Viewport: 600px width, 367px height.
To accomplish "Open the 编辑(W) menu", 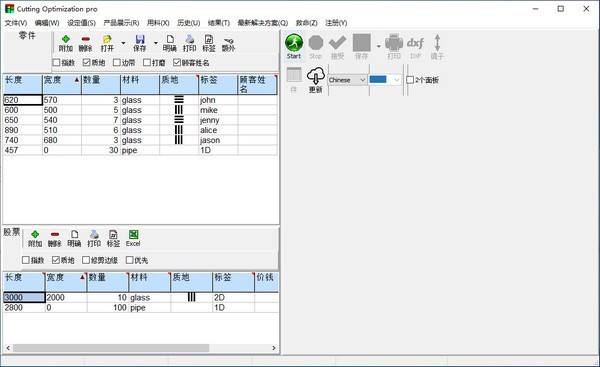I will click(47, 23).
